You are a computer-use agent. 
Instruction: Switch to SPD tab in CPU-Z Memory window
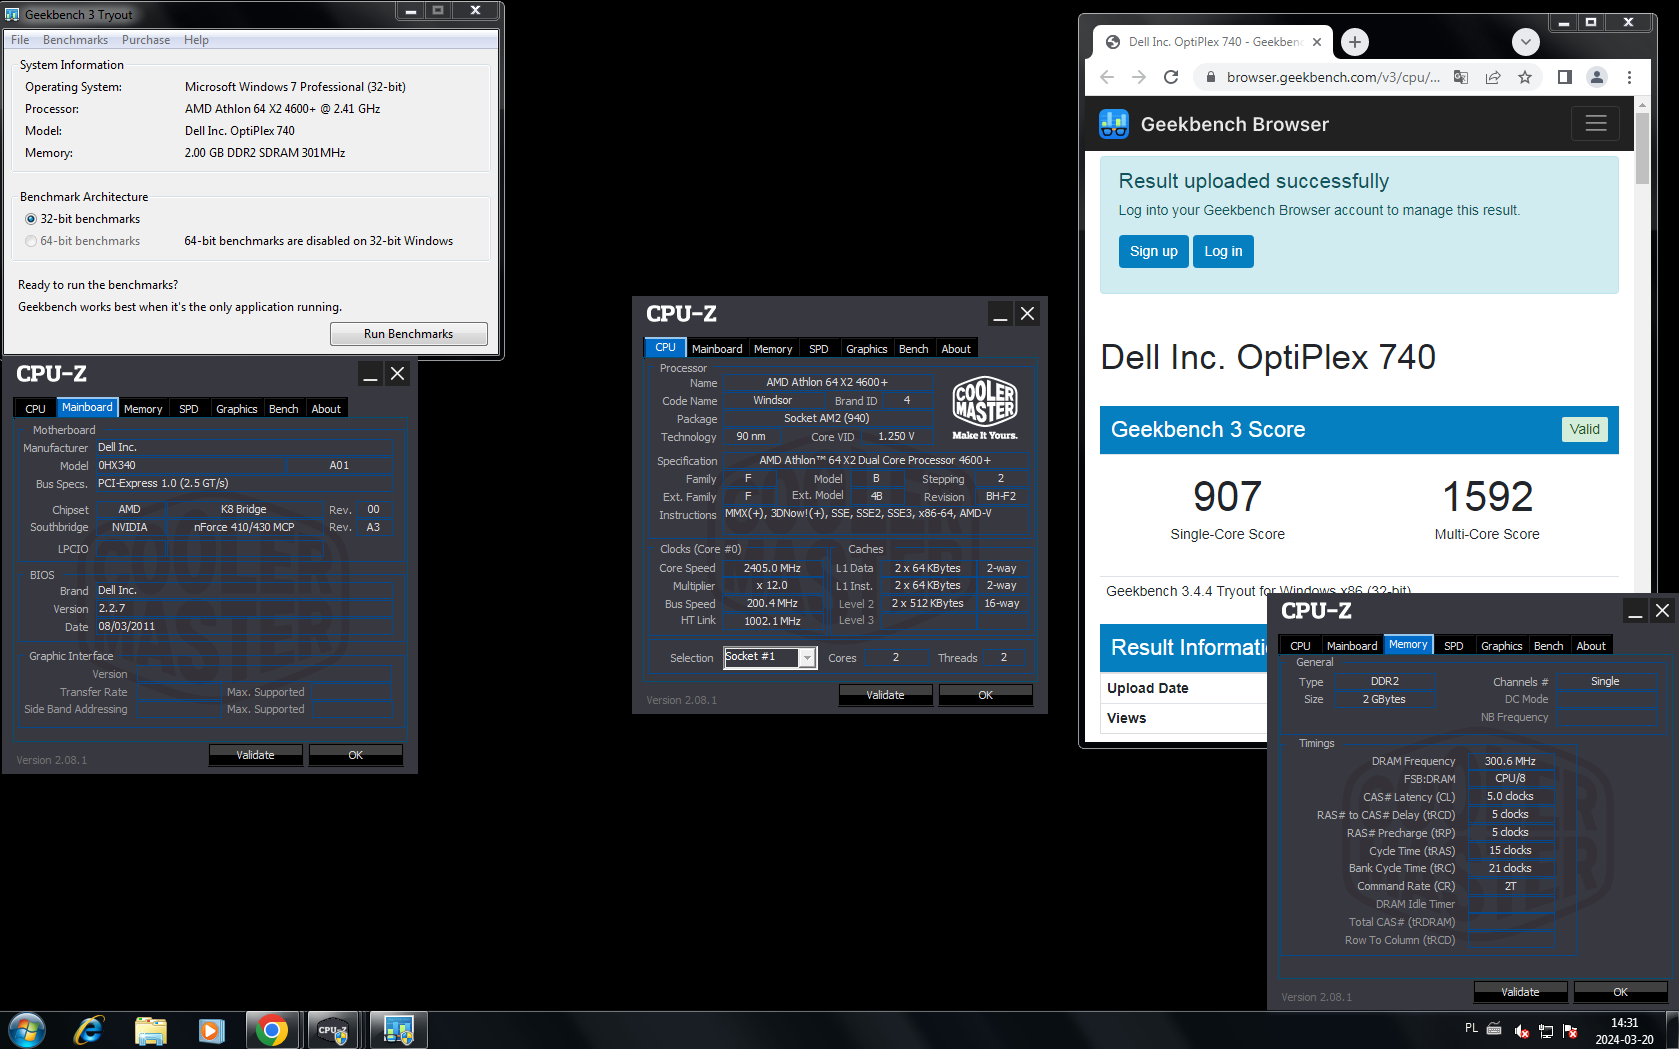pos(1454,646)
